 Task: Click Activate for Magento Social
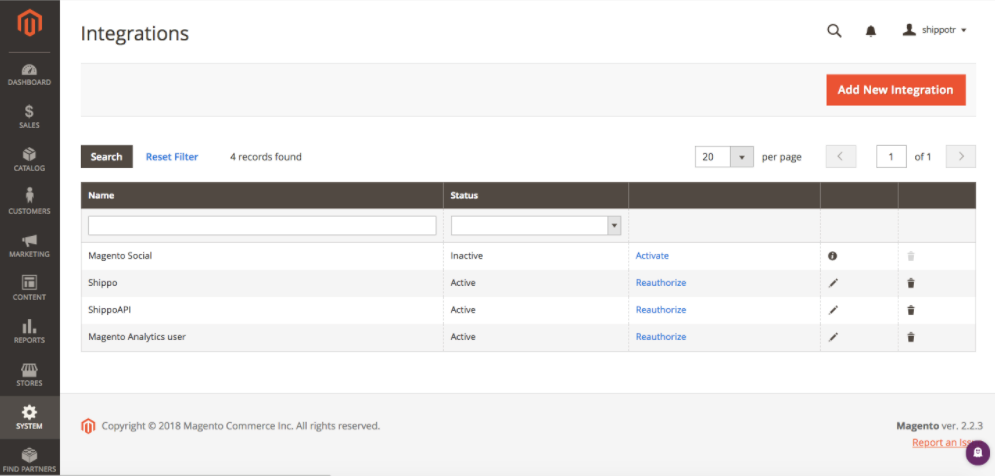tap(652, 256)
